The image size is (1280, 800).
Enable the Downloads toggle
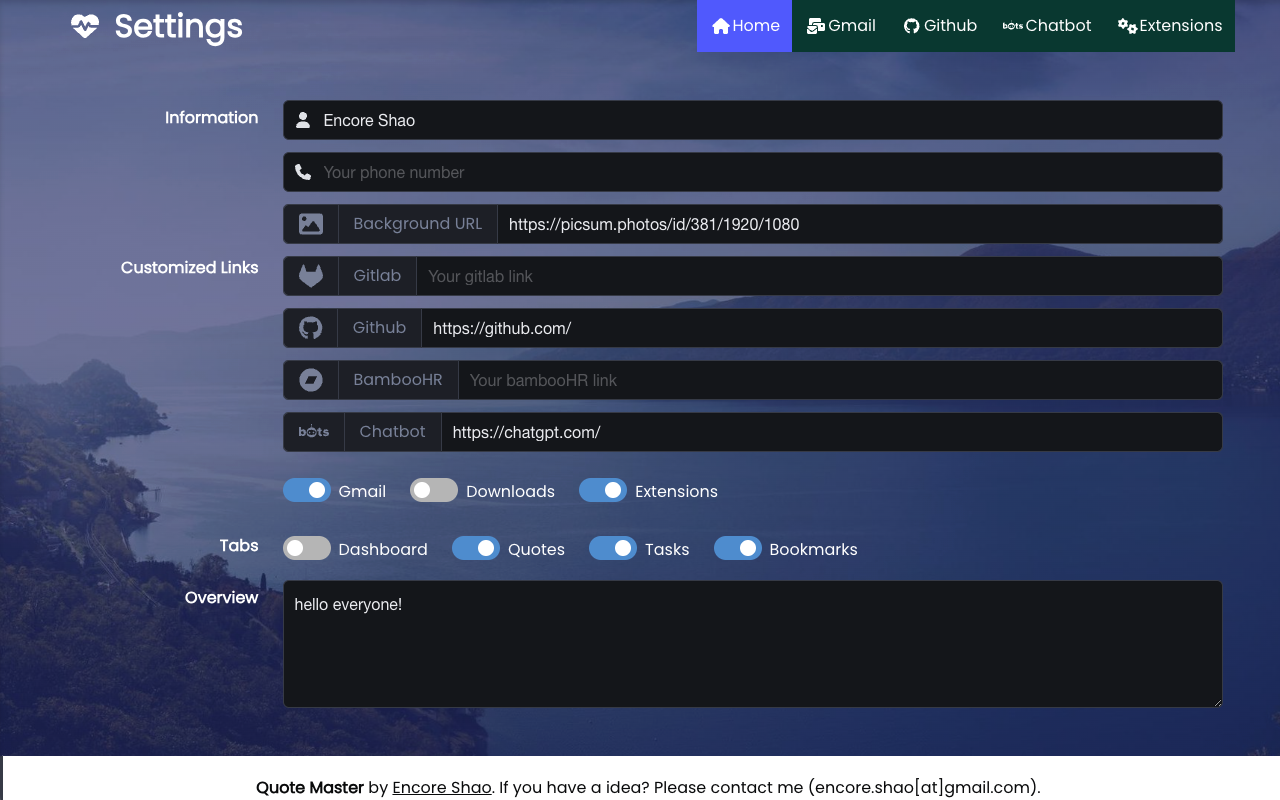(433, 490)
